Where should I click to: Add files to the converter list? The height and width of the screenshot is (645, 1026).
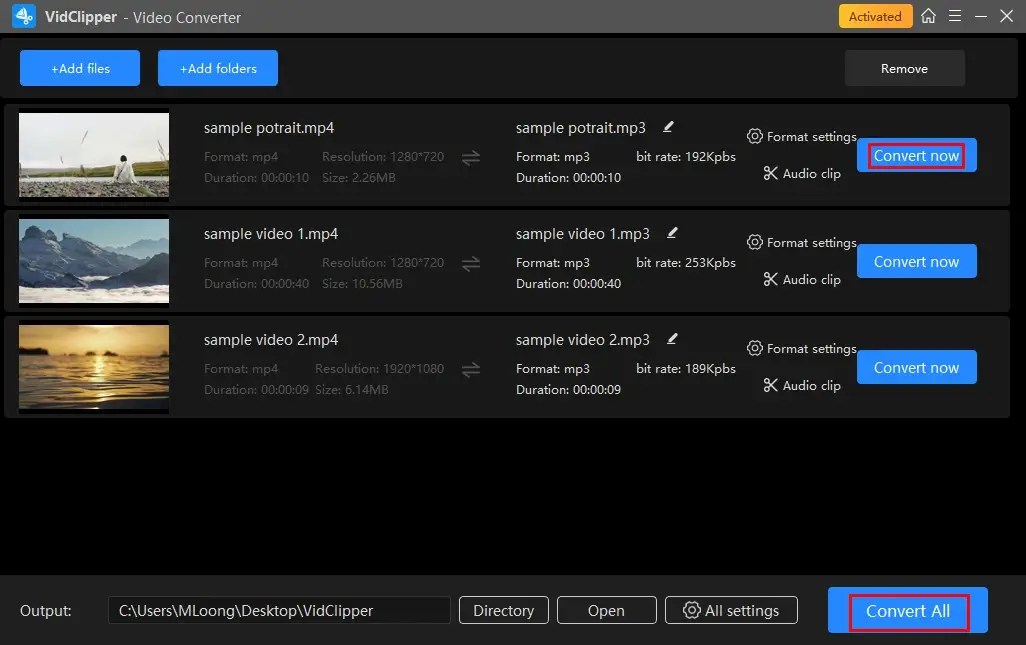tap(80, 68)
